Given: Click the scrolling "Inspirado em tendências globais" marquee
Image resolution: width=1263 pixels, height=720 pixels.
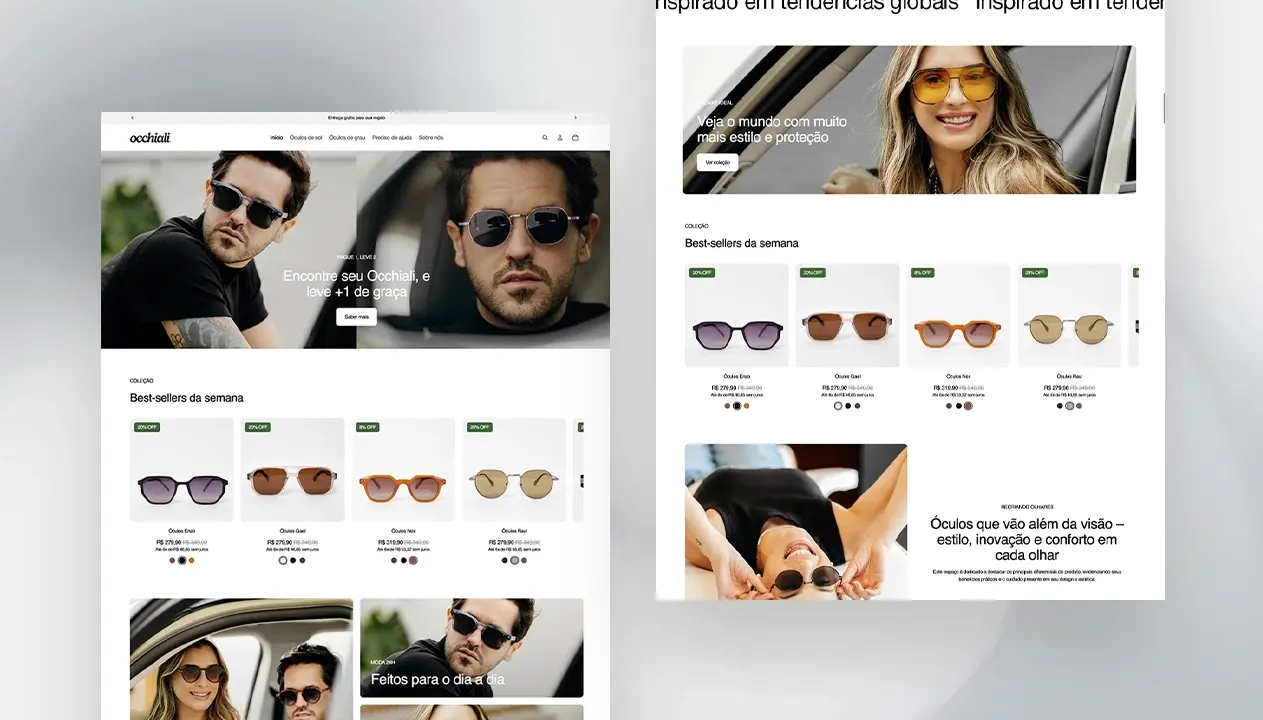Looking at the screenshot, I should point(910,6).
